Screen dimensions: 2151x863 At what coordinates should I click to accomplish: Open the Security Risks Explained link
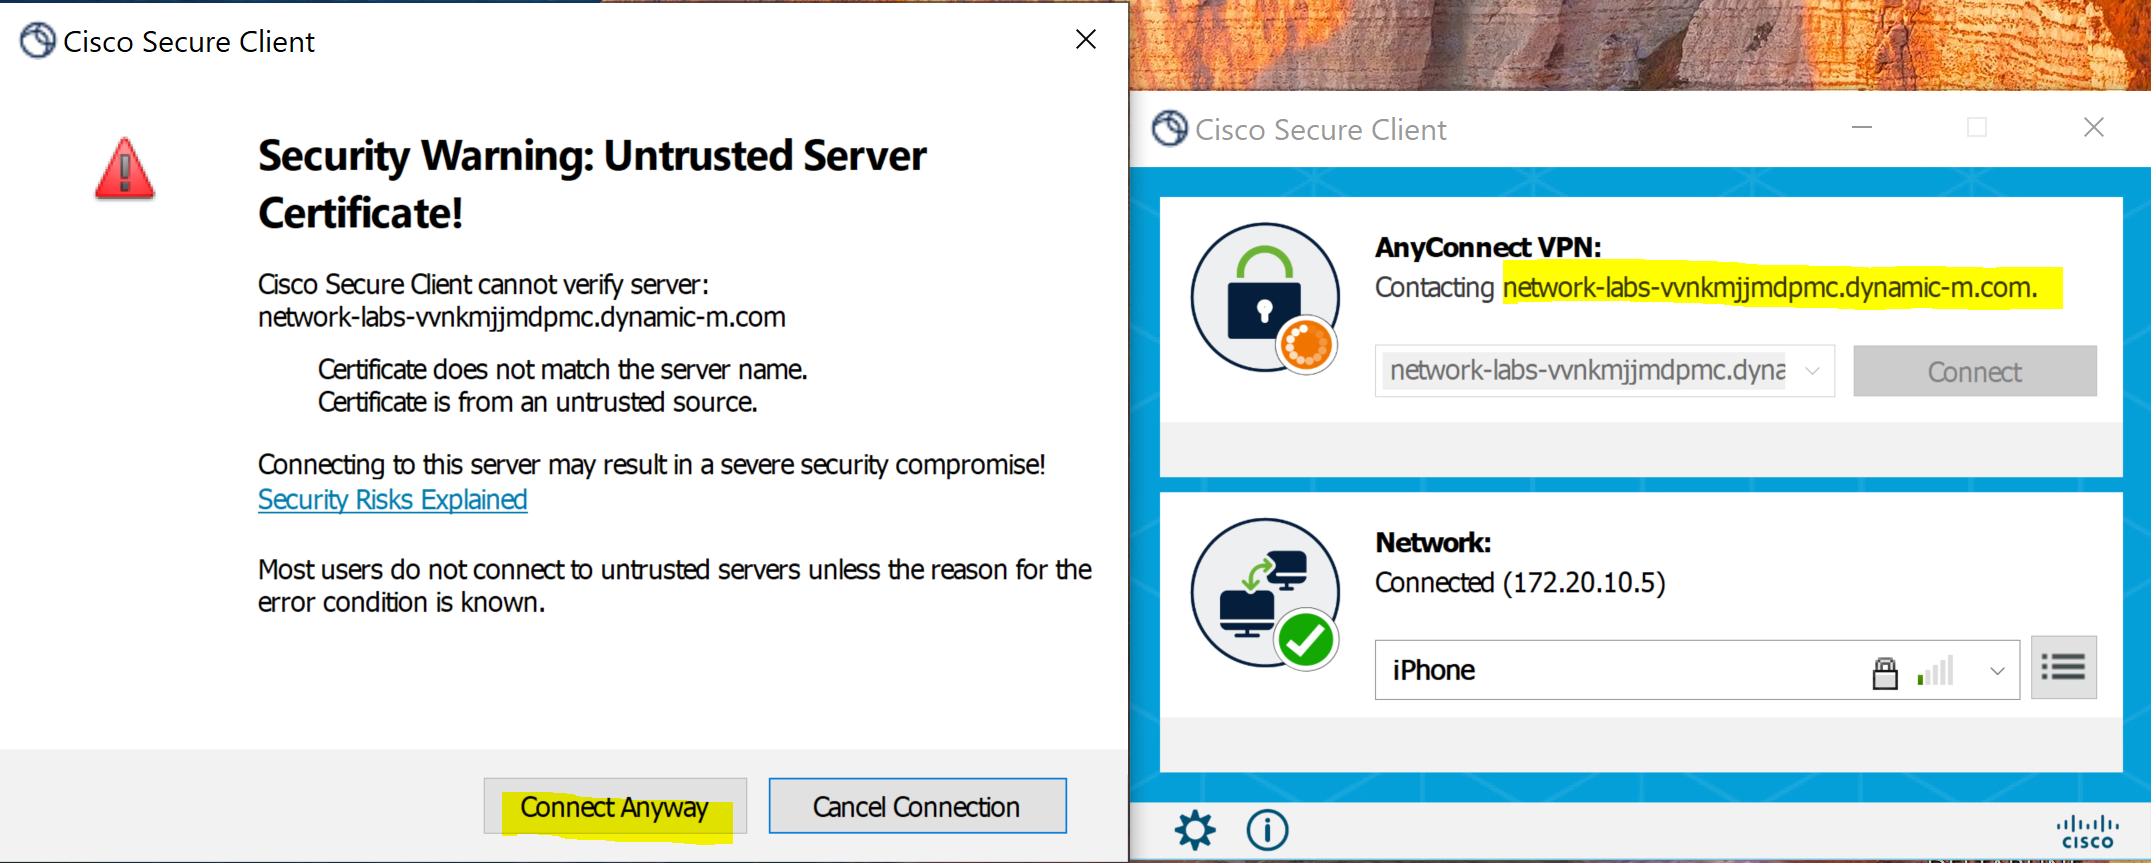click(x=392, y=499)
